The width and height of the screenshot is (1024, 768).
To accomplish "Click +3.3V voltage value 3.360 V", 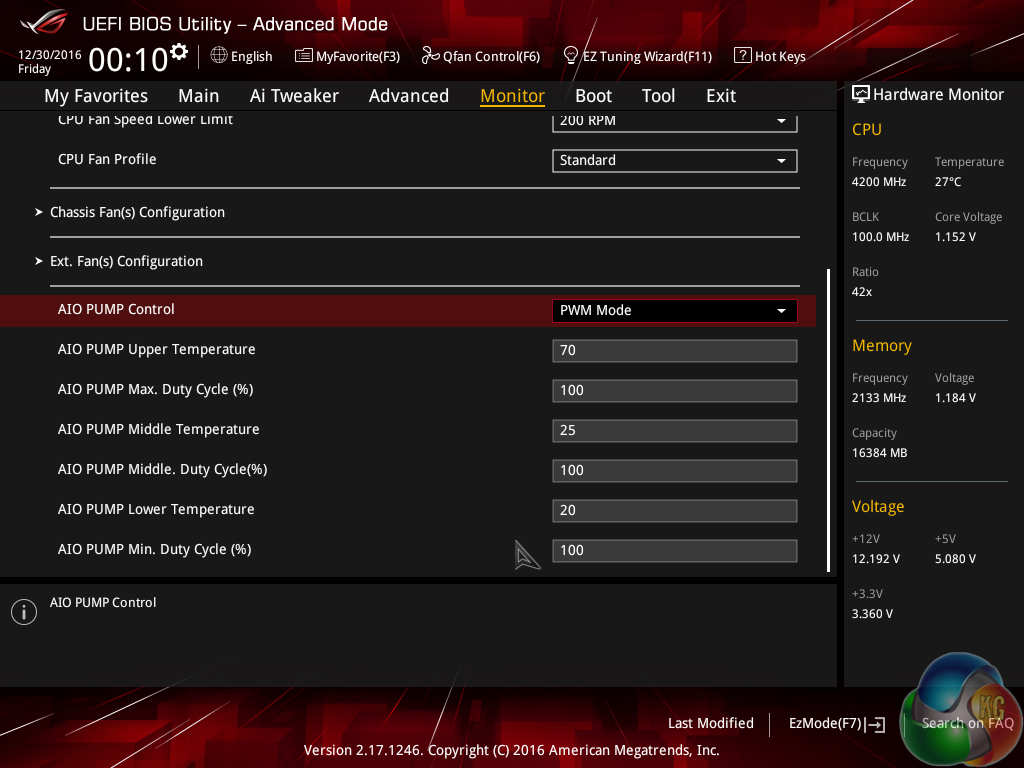I will (x=872, y=614).
